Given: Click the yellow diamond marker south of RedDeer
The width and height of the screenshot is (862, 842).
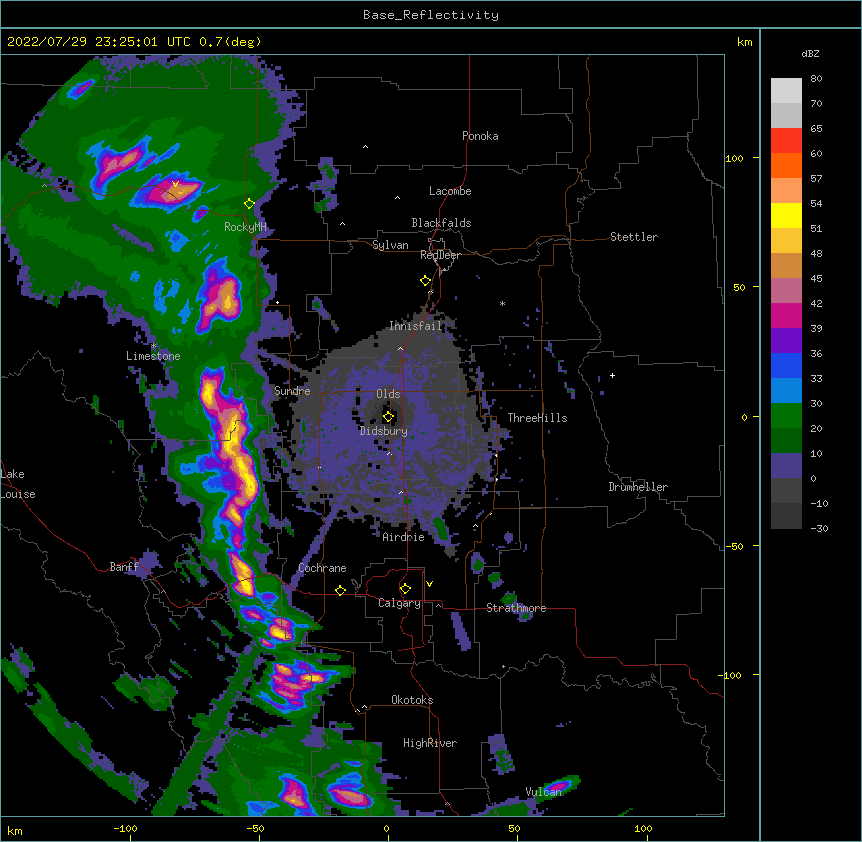Looking at the screenshot, I should 425,281.
